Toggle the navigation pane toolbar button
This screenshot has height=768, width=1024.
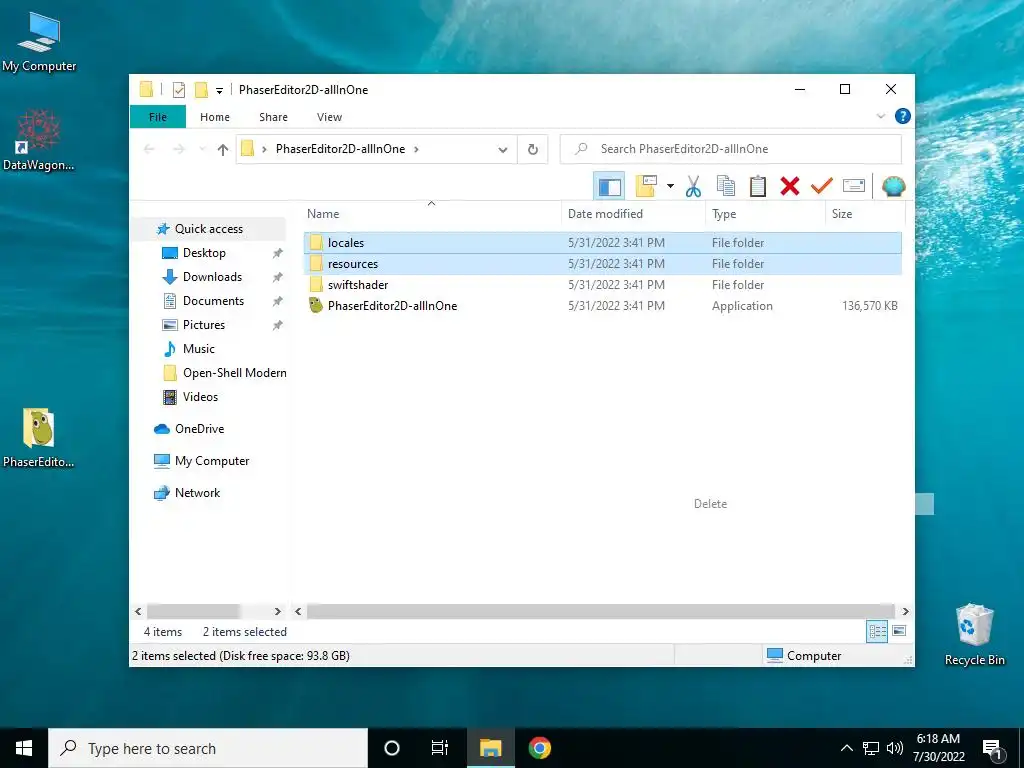(609, 187)
